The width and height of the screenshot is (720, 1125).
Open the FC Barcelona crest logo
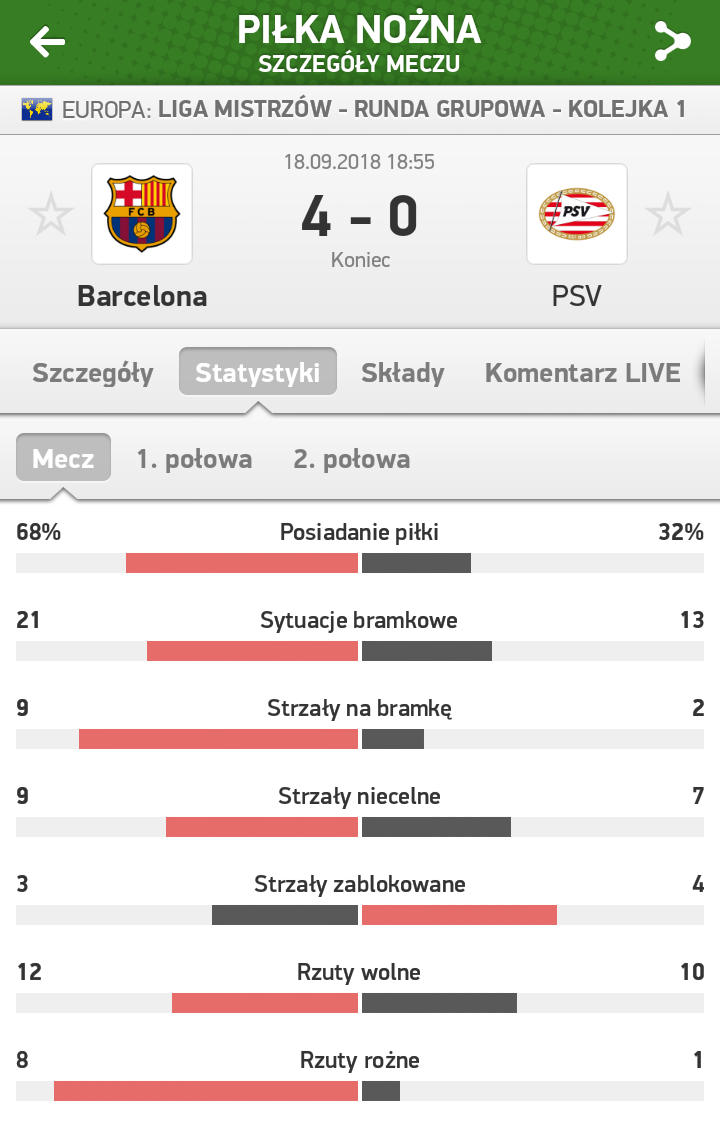(x=142, y=214)
